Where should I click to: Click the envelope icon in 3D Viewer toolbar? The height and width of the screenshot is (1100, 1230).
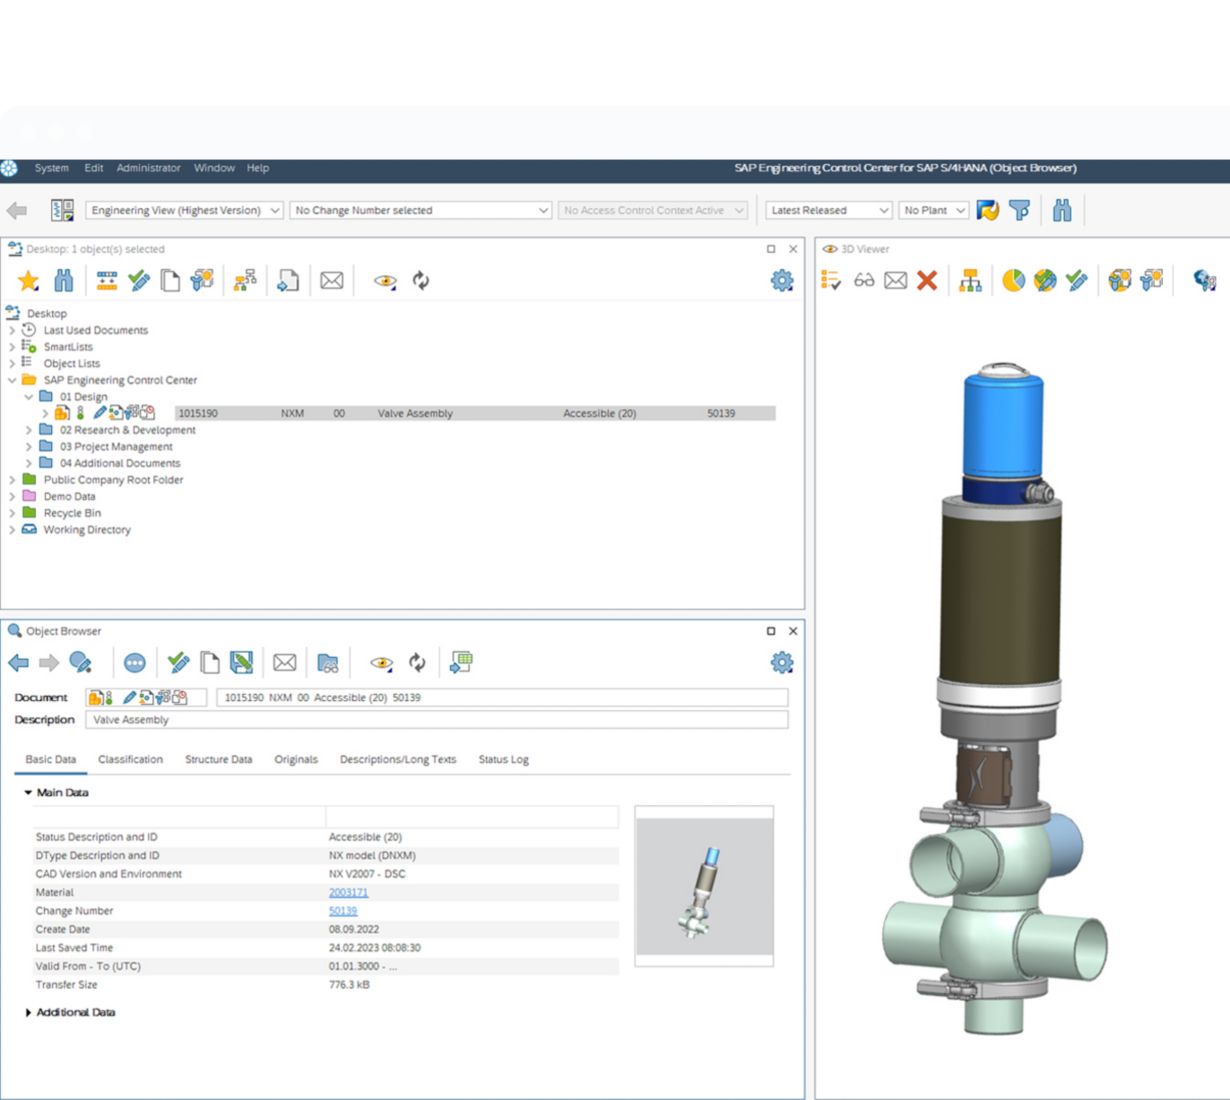(x=896, y=281)
